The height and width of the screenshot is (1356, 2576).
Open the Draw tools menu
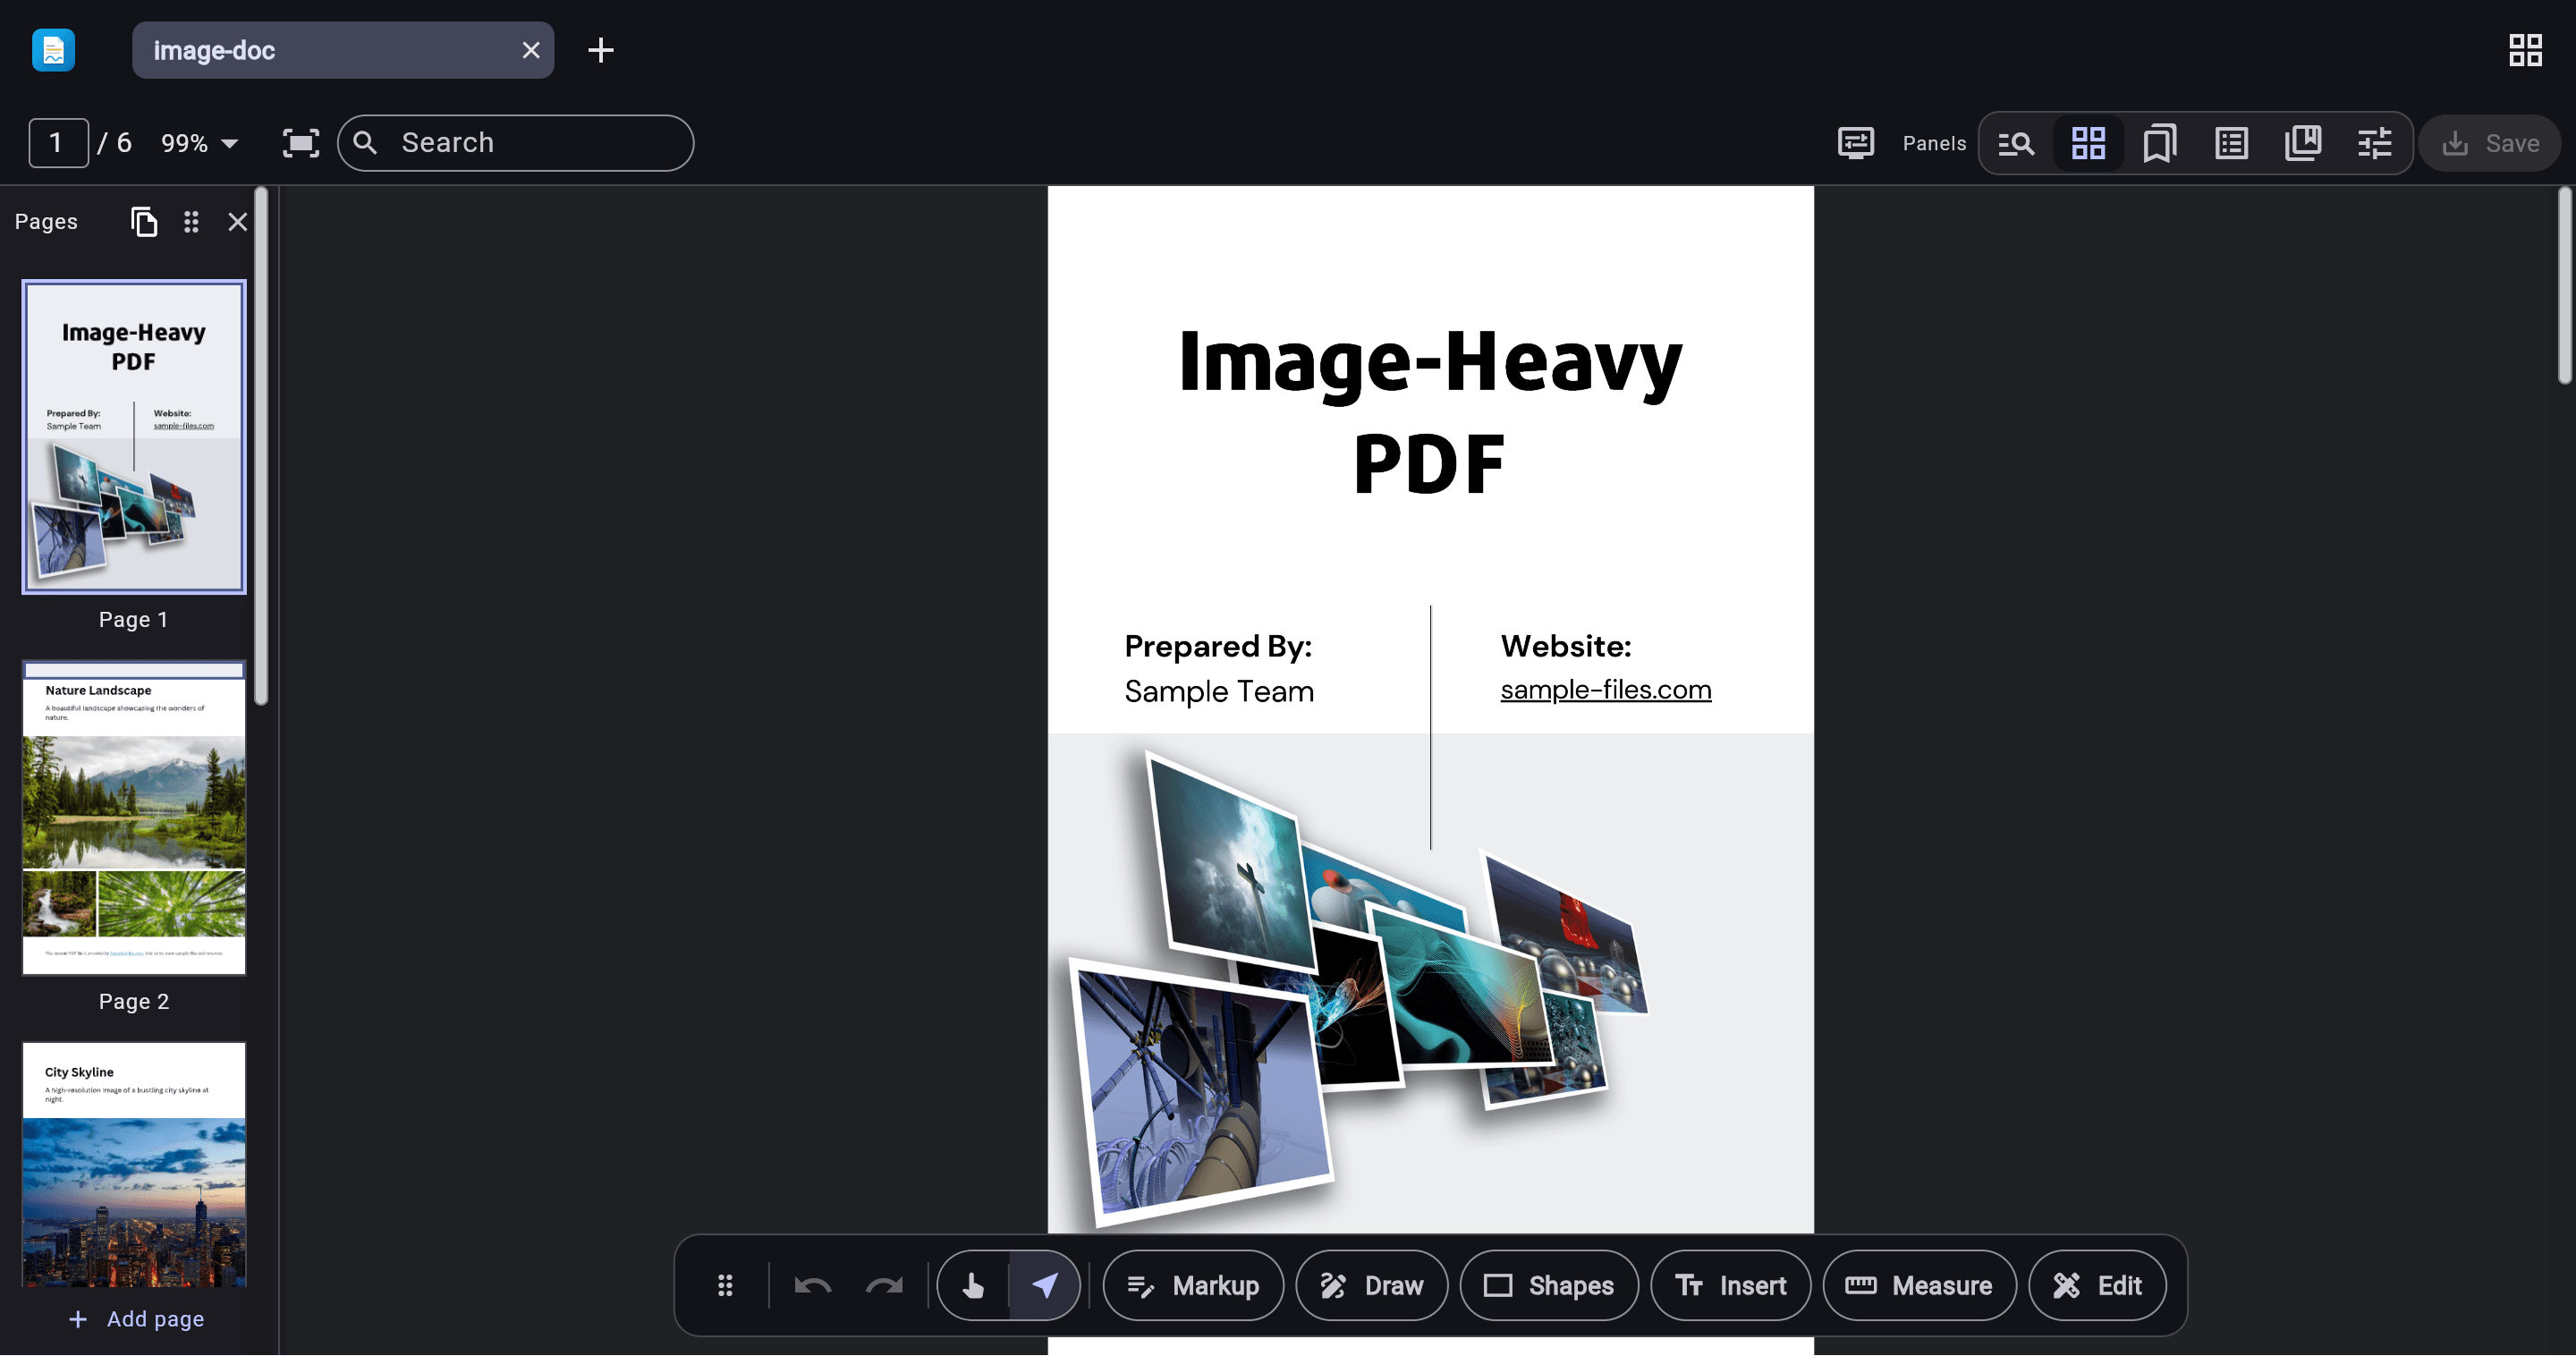point(1371,1285)
